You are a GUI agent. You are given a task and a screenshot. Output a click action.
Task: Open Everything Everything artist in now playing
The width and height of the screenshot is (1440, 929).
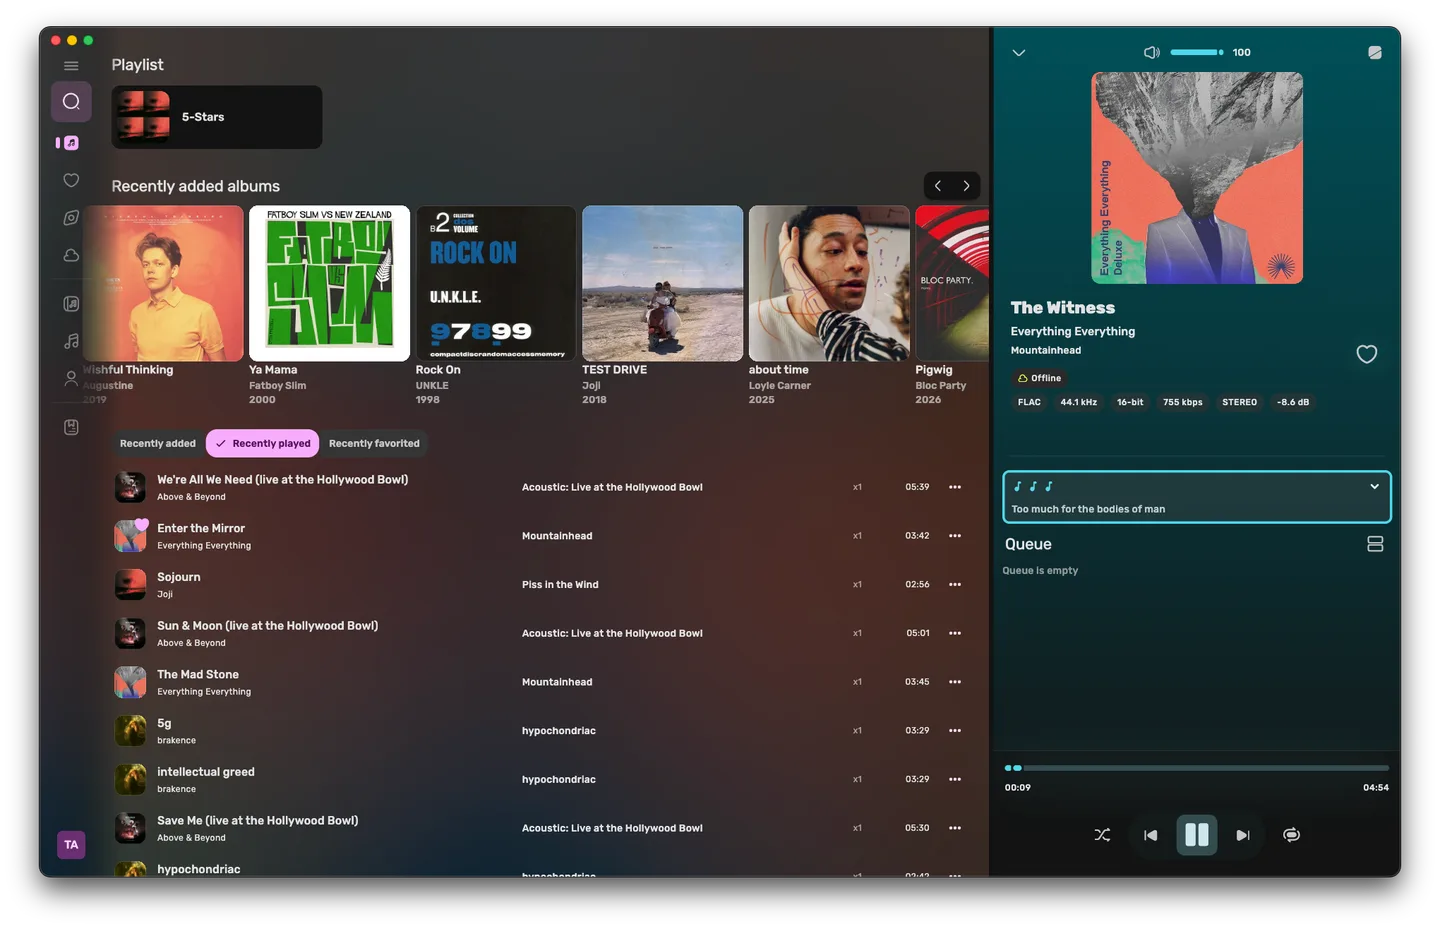pos(1073,331)
